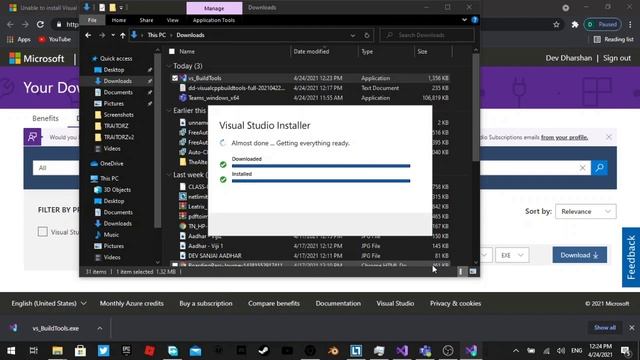This screenshot has height=360, width=640.
Task: Open Task View on the taskbar
Action: click(x=34, y=351)
